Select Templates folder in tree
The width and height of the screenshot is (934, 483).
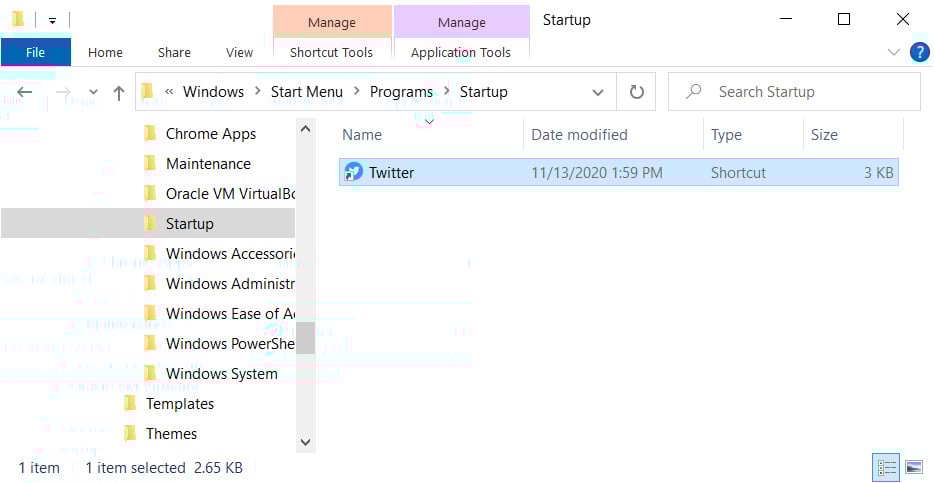[x=180, y=404]
